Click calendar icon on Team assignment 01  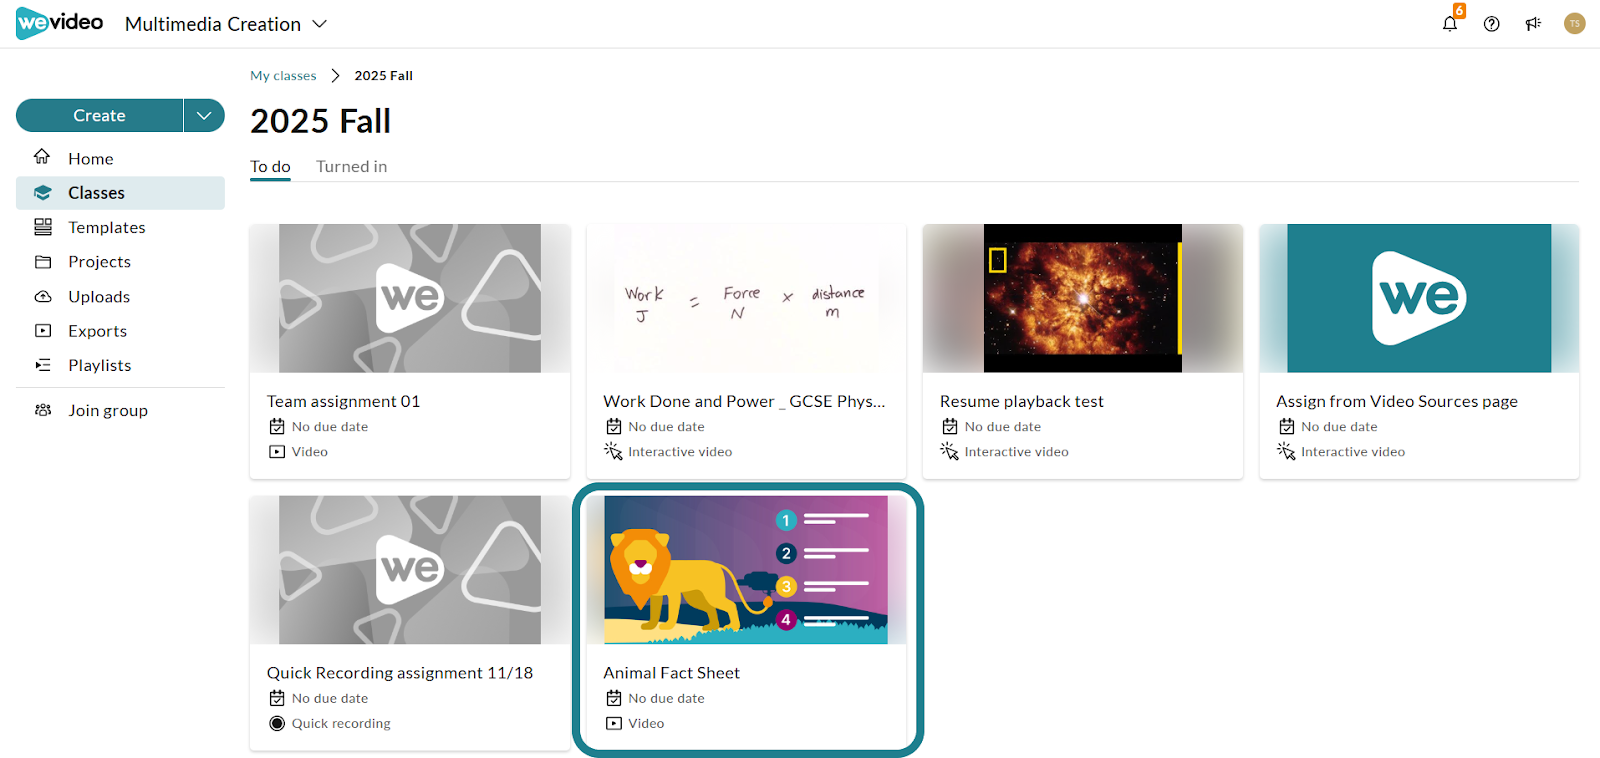(x=277, y=427)
